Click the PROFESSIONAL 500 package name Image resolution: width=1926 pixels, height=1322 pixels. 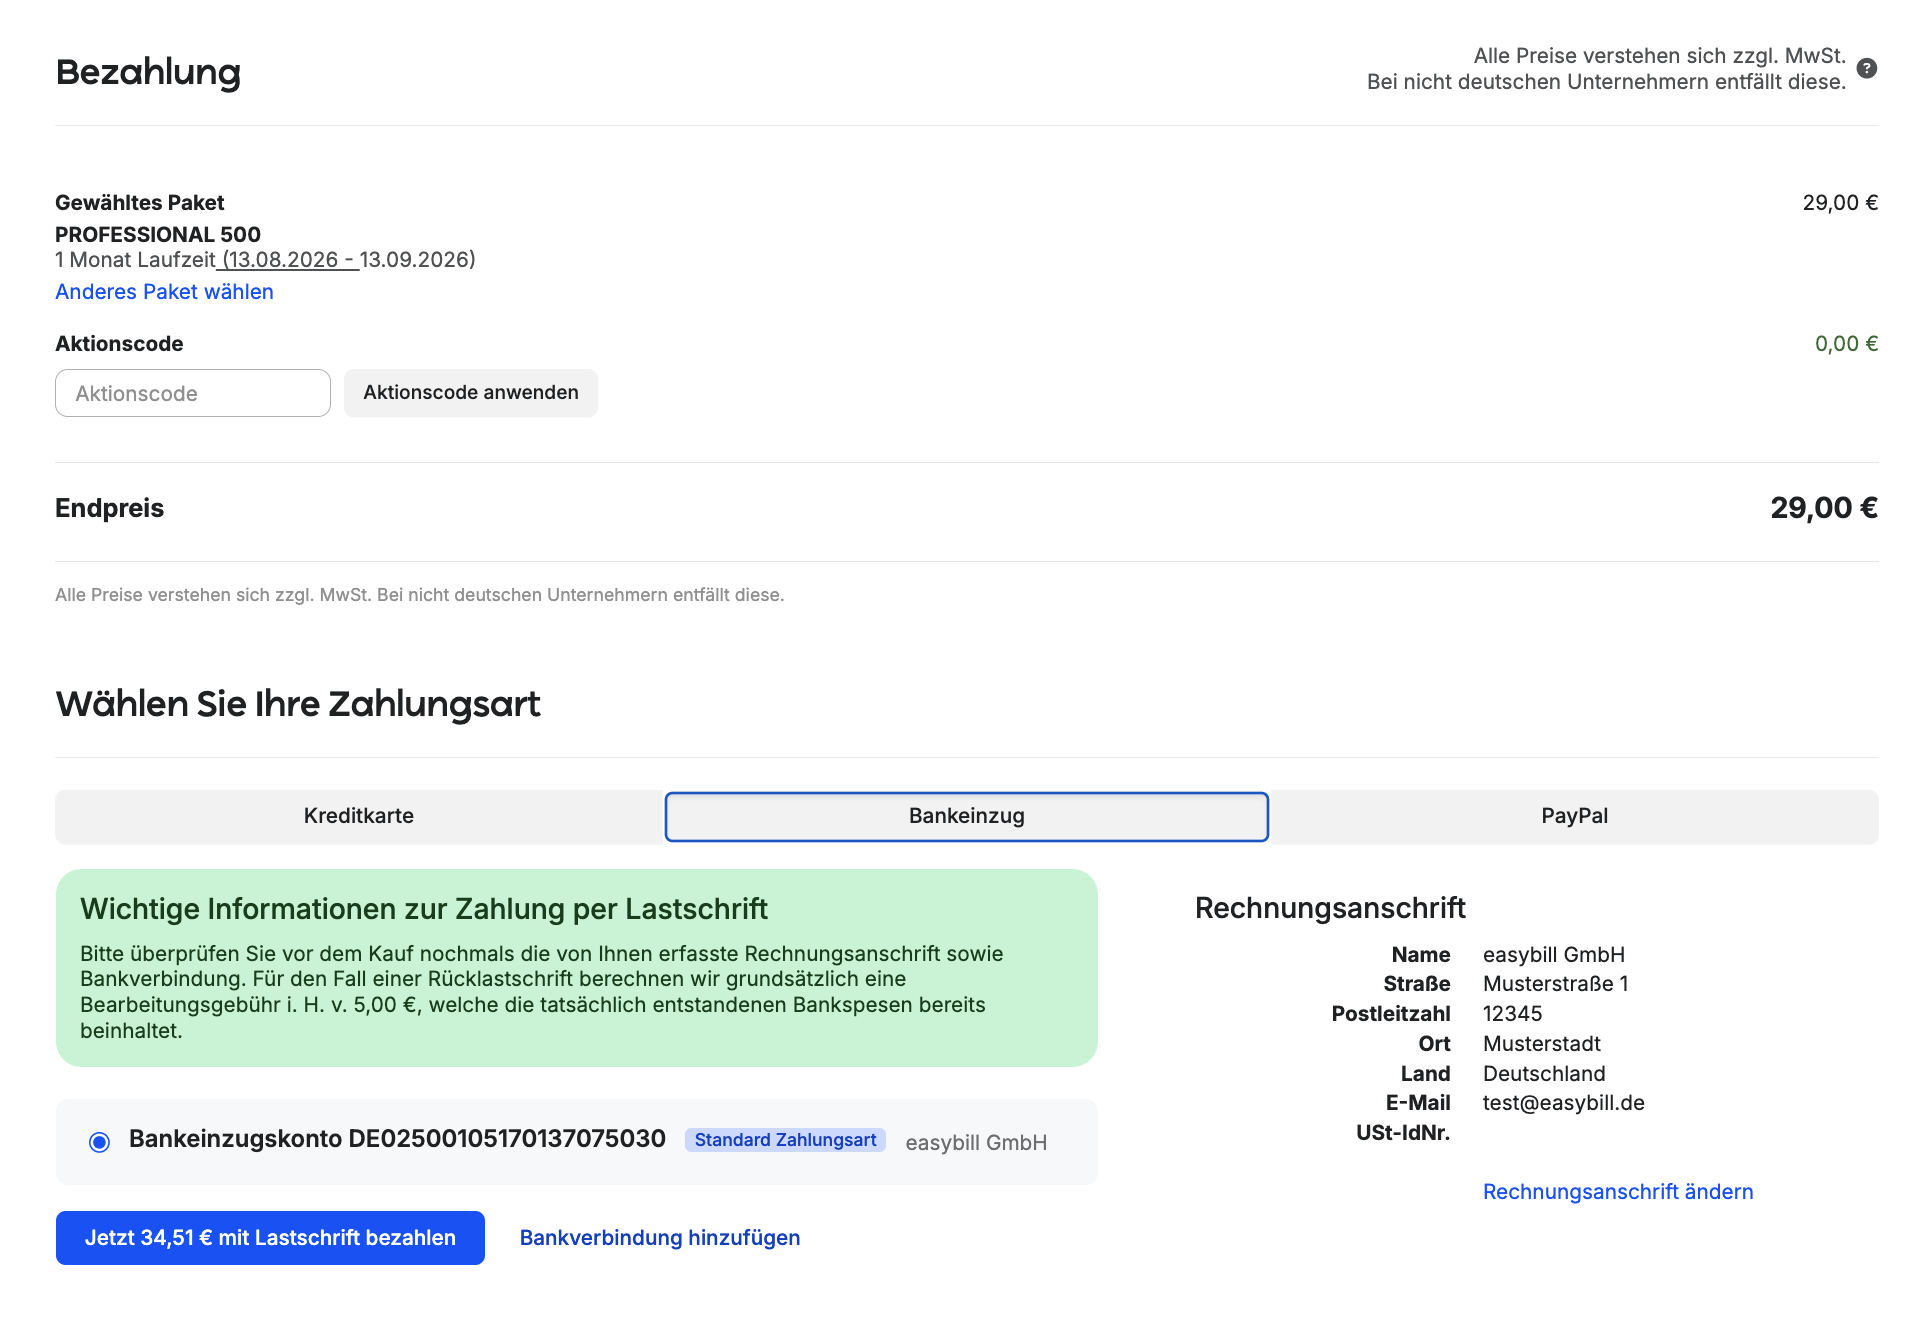tap(158, 235)
